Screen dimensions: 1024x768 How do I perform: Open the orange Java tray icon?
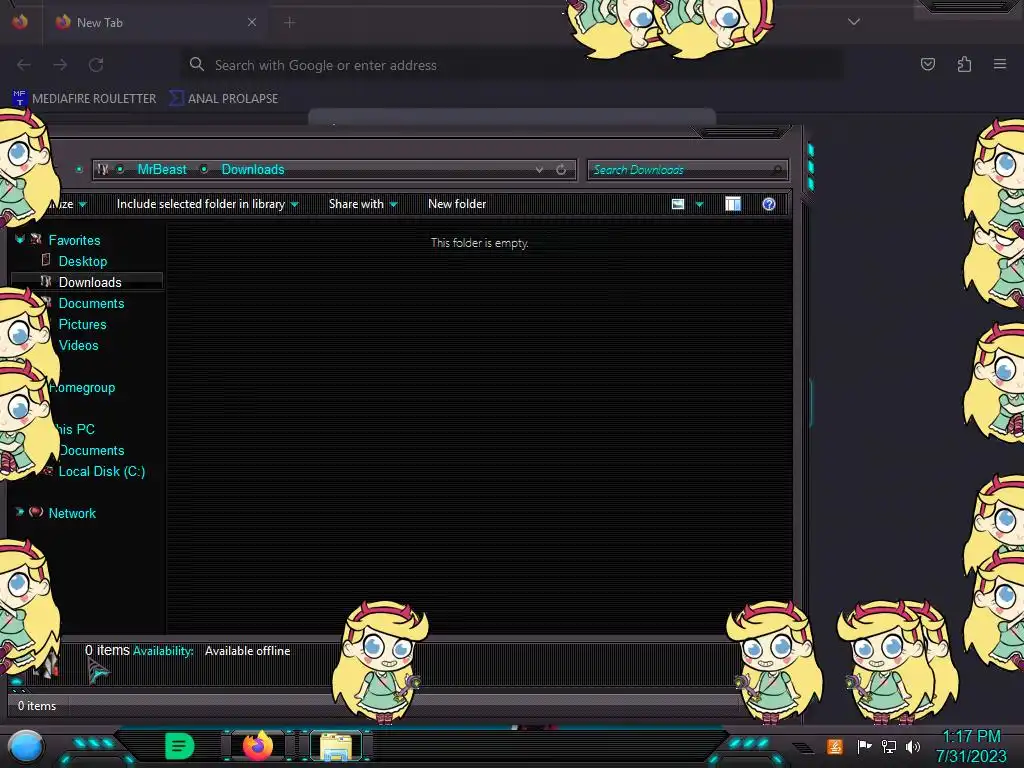[x=835, y=746]
